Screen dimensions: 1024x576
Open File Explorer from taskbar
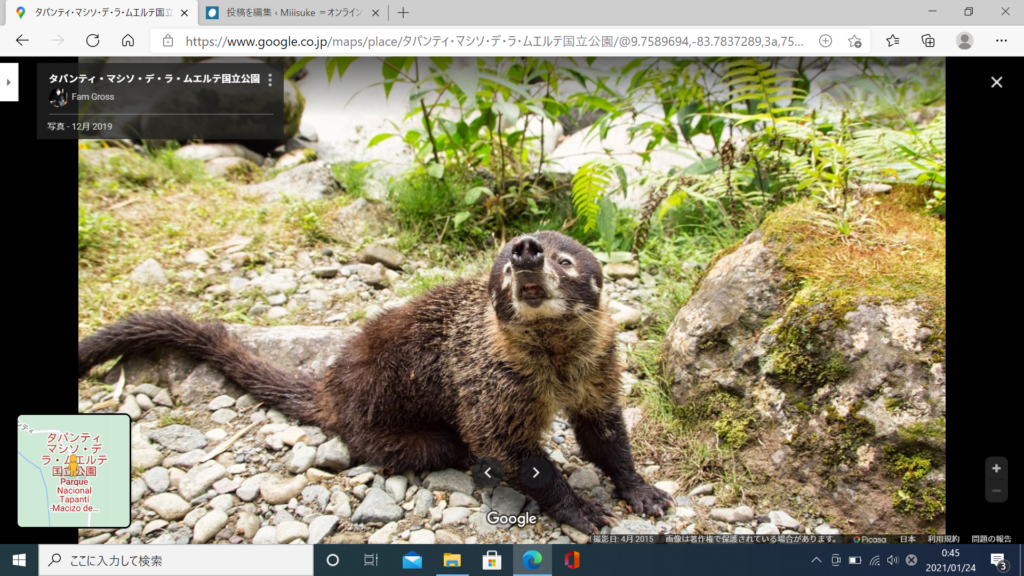coord(452,560)
